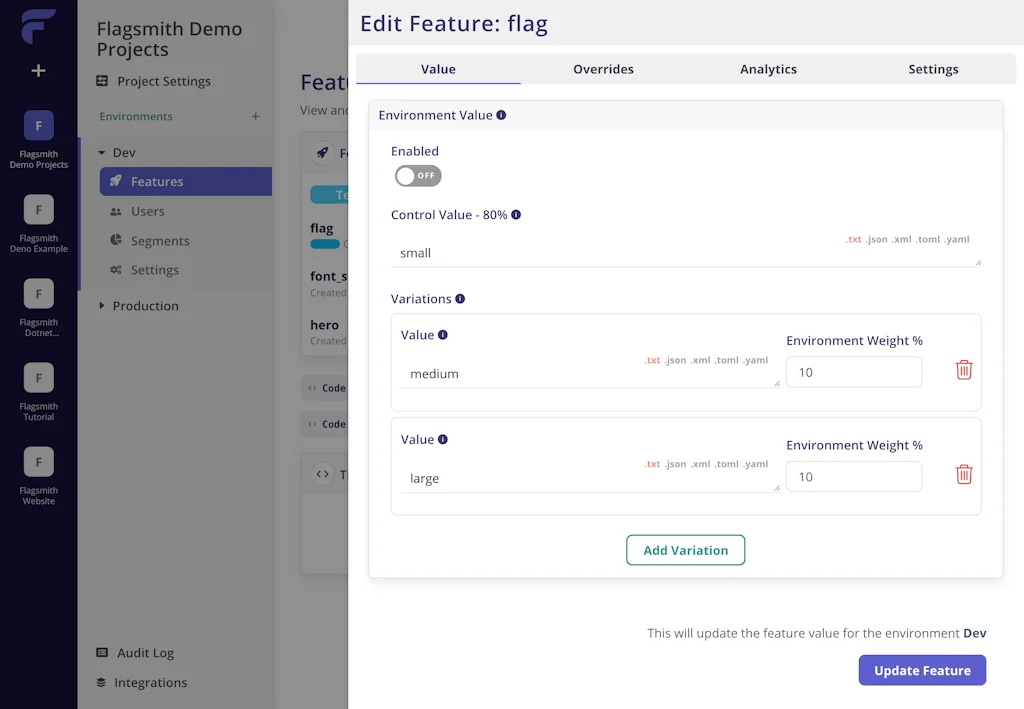Image resolution: width=1024 pixels, height=709 pixels.
Task: Click the medium variation Environment Weight field
Action: point(853,372)
